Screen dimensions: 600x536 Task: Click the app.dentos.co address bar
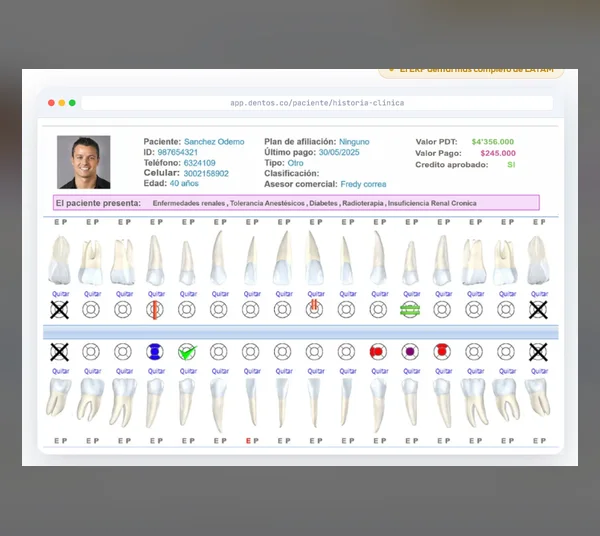(x=317, y=103)
